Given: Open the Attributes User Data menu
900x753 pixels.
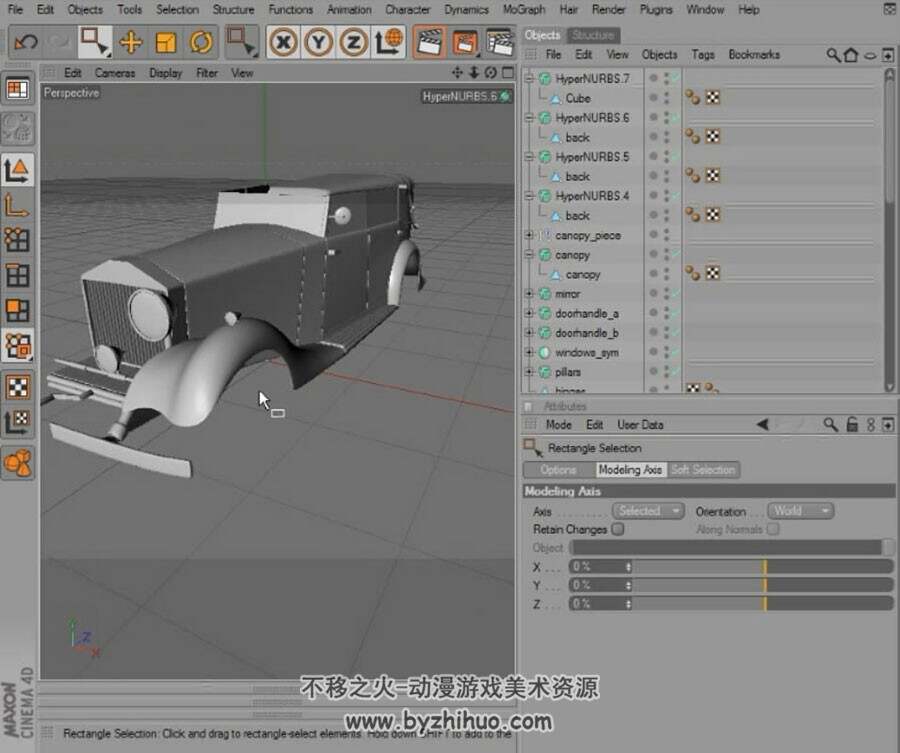Looking at the screenshot, I should (x=640, y=425).
